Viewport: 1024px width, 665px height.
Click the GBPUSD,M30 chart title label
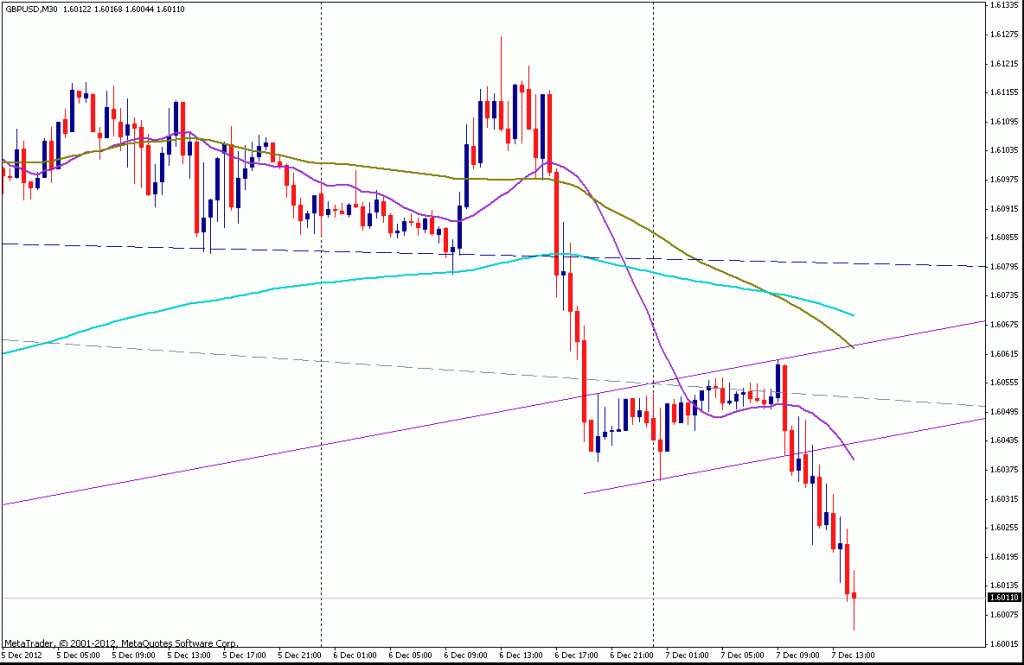point(29,9)
